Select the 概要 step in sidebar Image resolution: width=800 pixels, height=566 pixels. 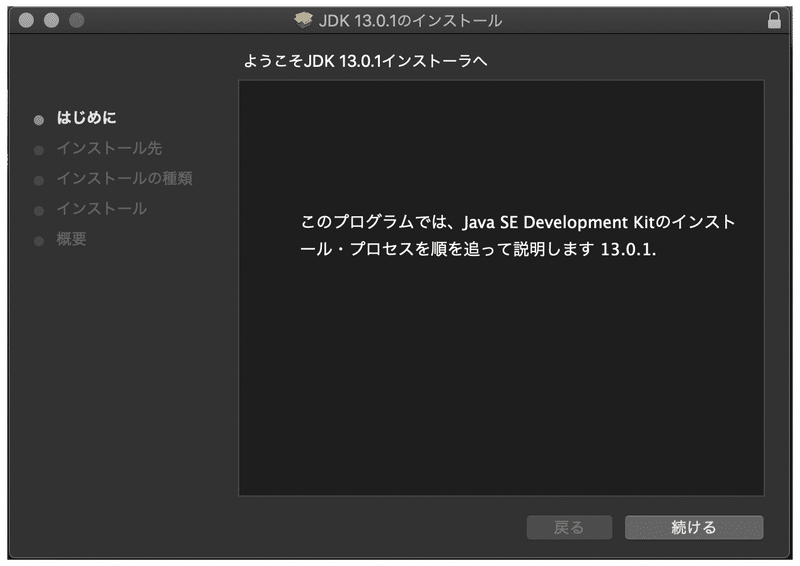(71, 238)
